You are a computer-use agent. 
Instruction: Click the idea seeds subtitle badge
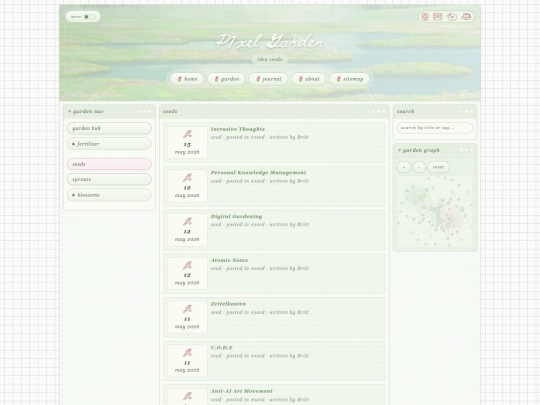[x=270, y=59]
